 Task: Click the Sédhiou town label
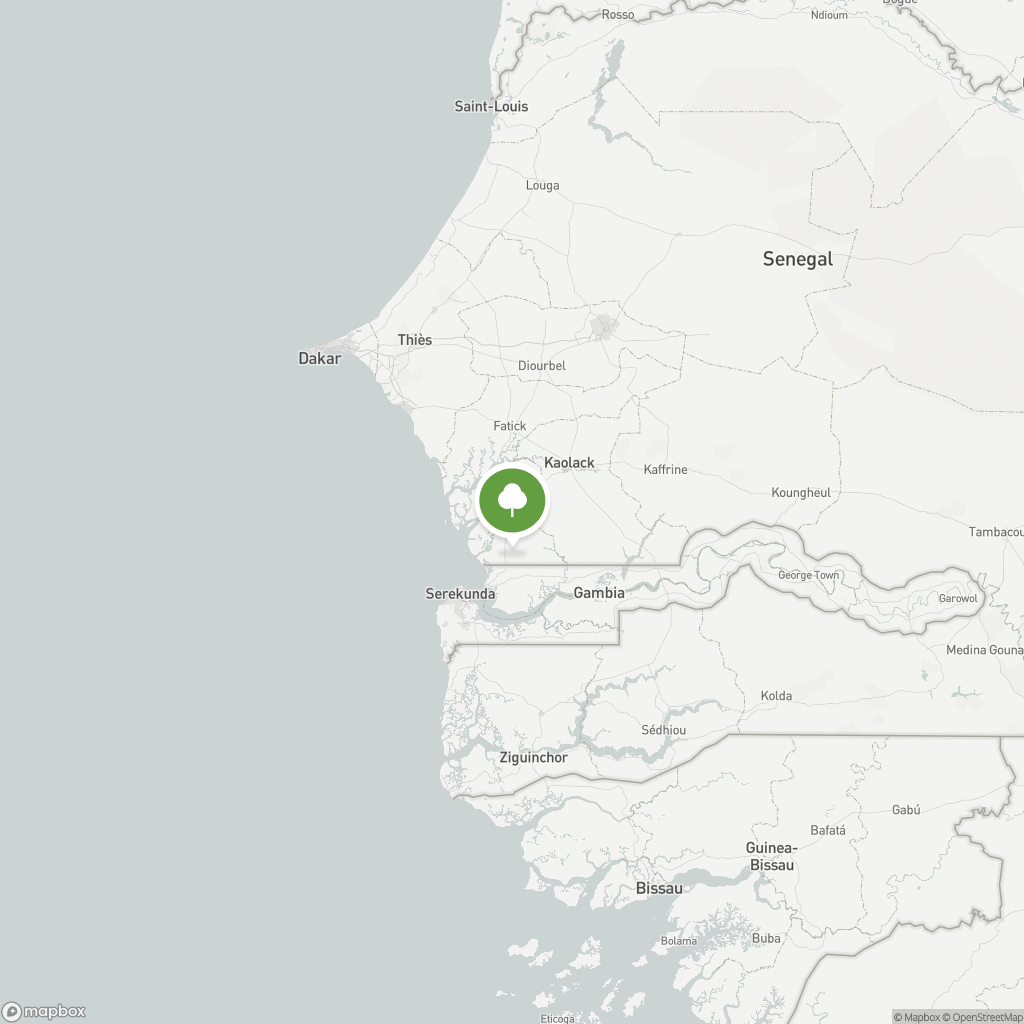664,729
